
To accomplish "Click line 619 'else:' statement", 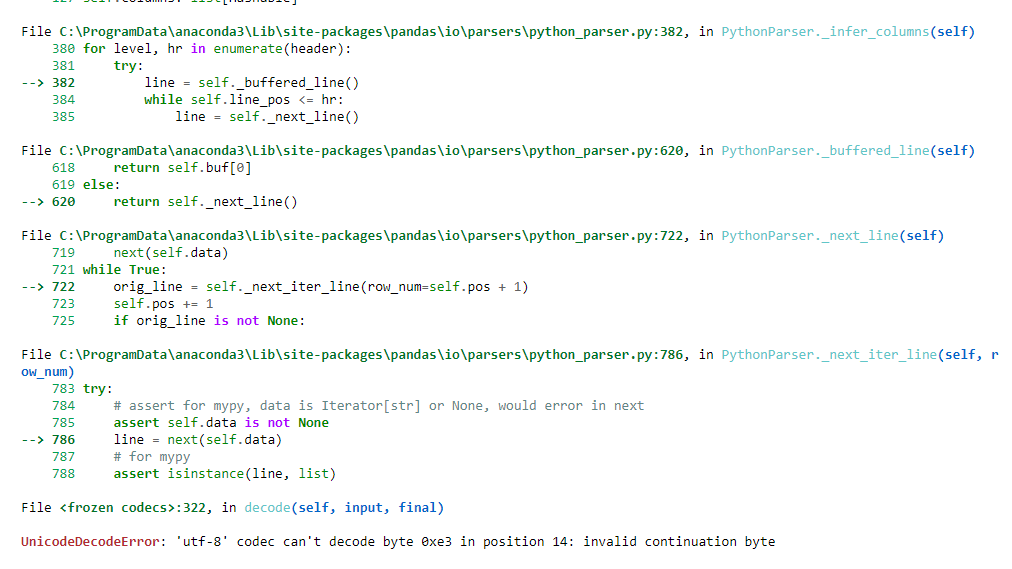I will [101, 185].
